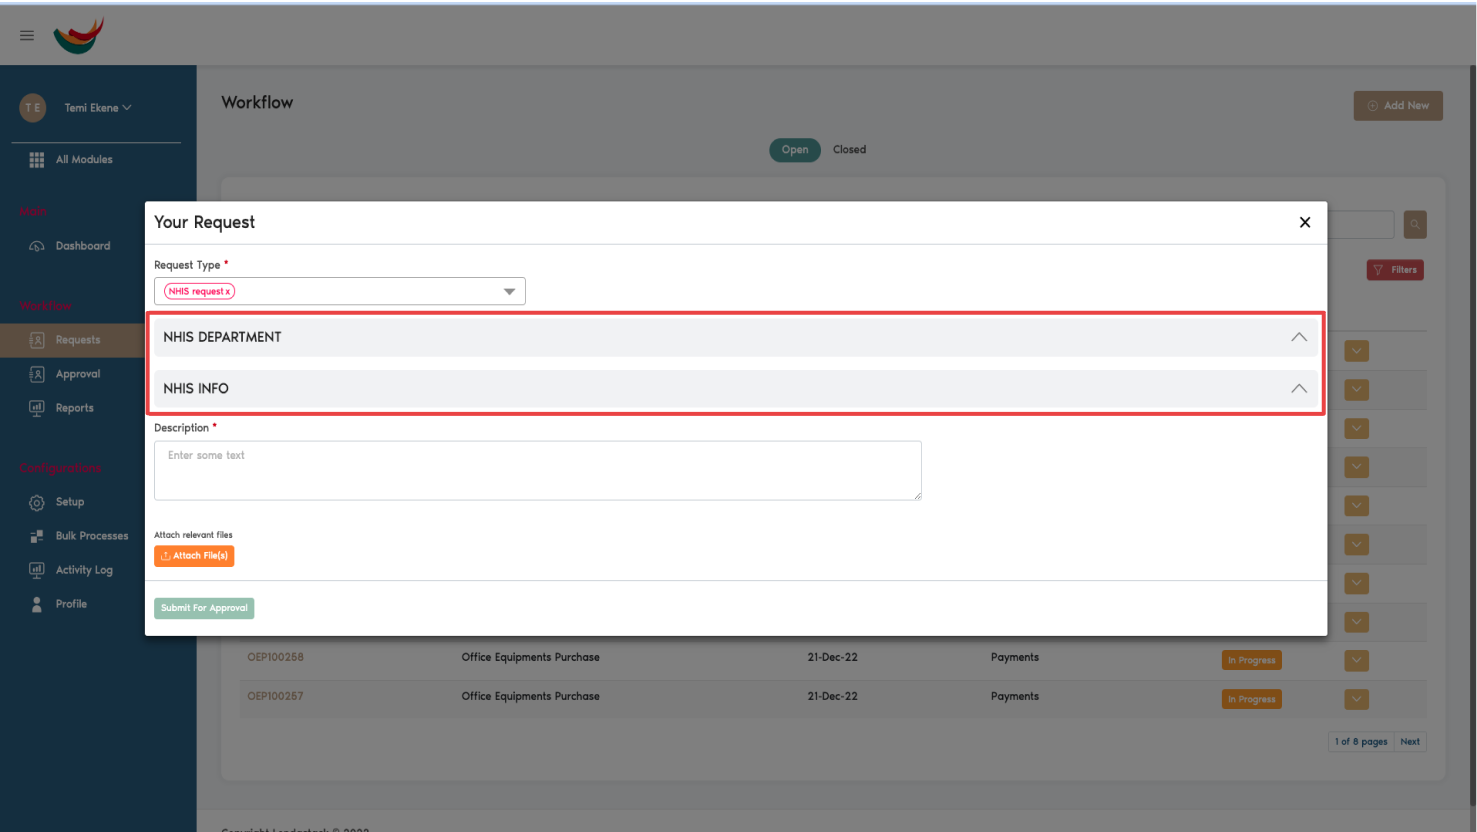Open the Profile person icon
This screenshot has width=1477, height=832.
click(37, 603)
